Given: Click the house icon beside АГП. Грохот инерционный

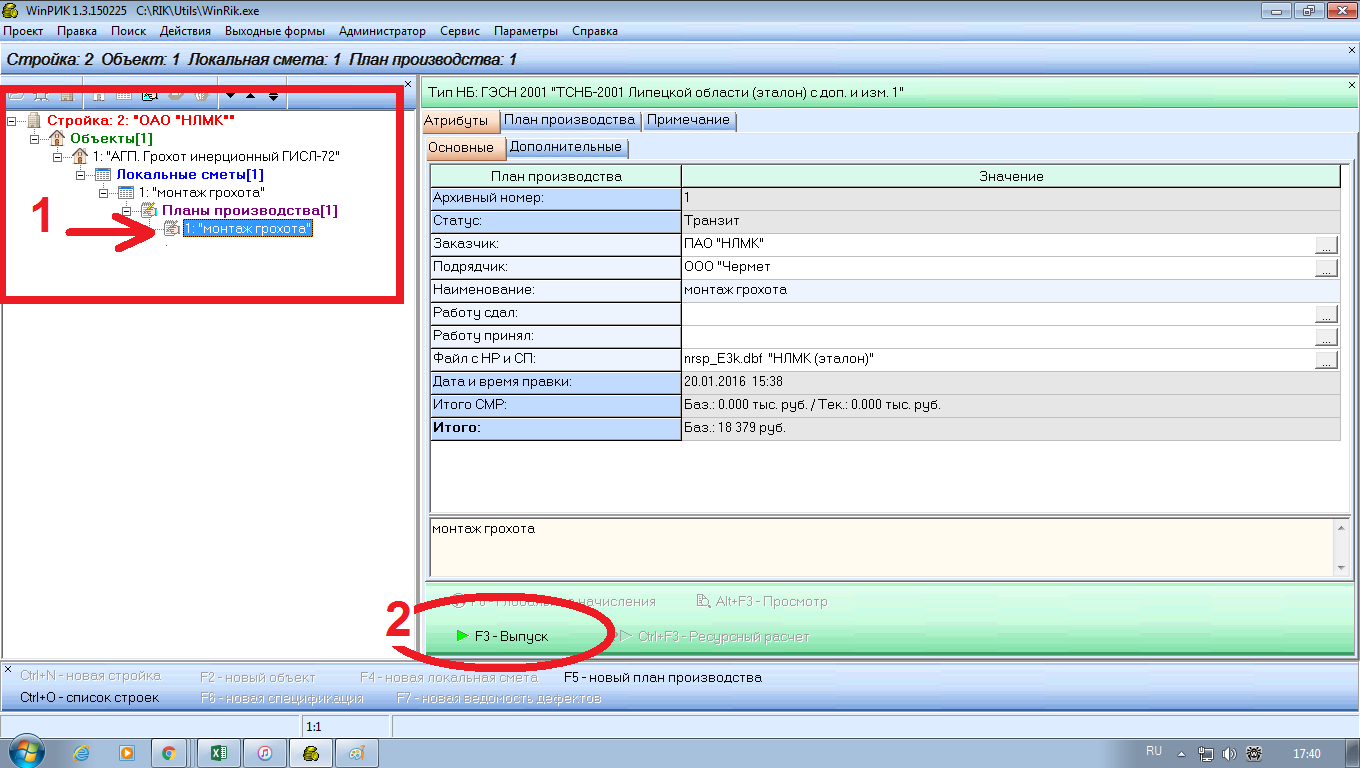Looking at the screenshot, I should tap(80, 156).
